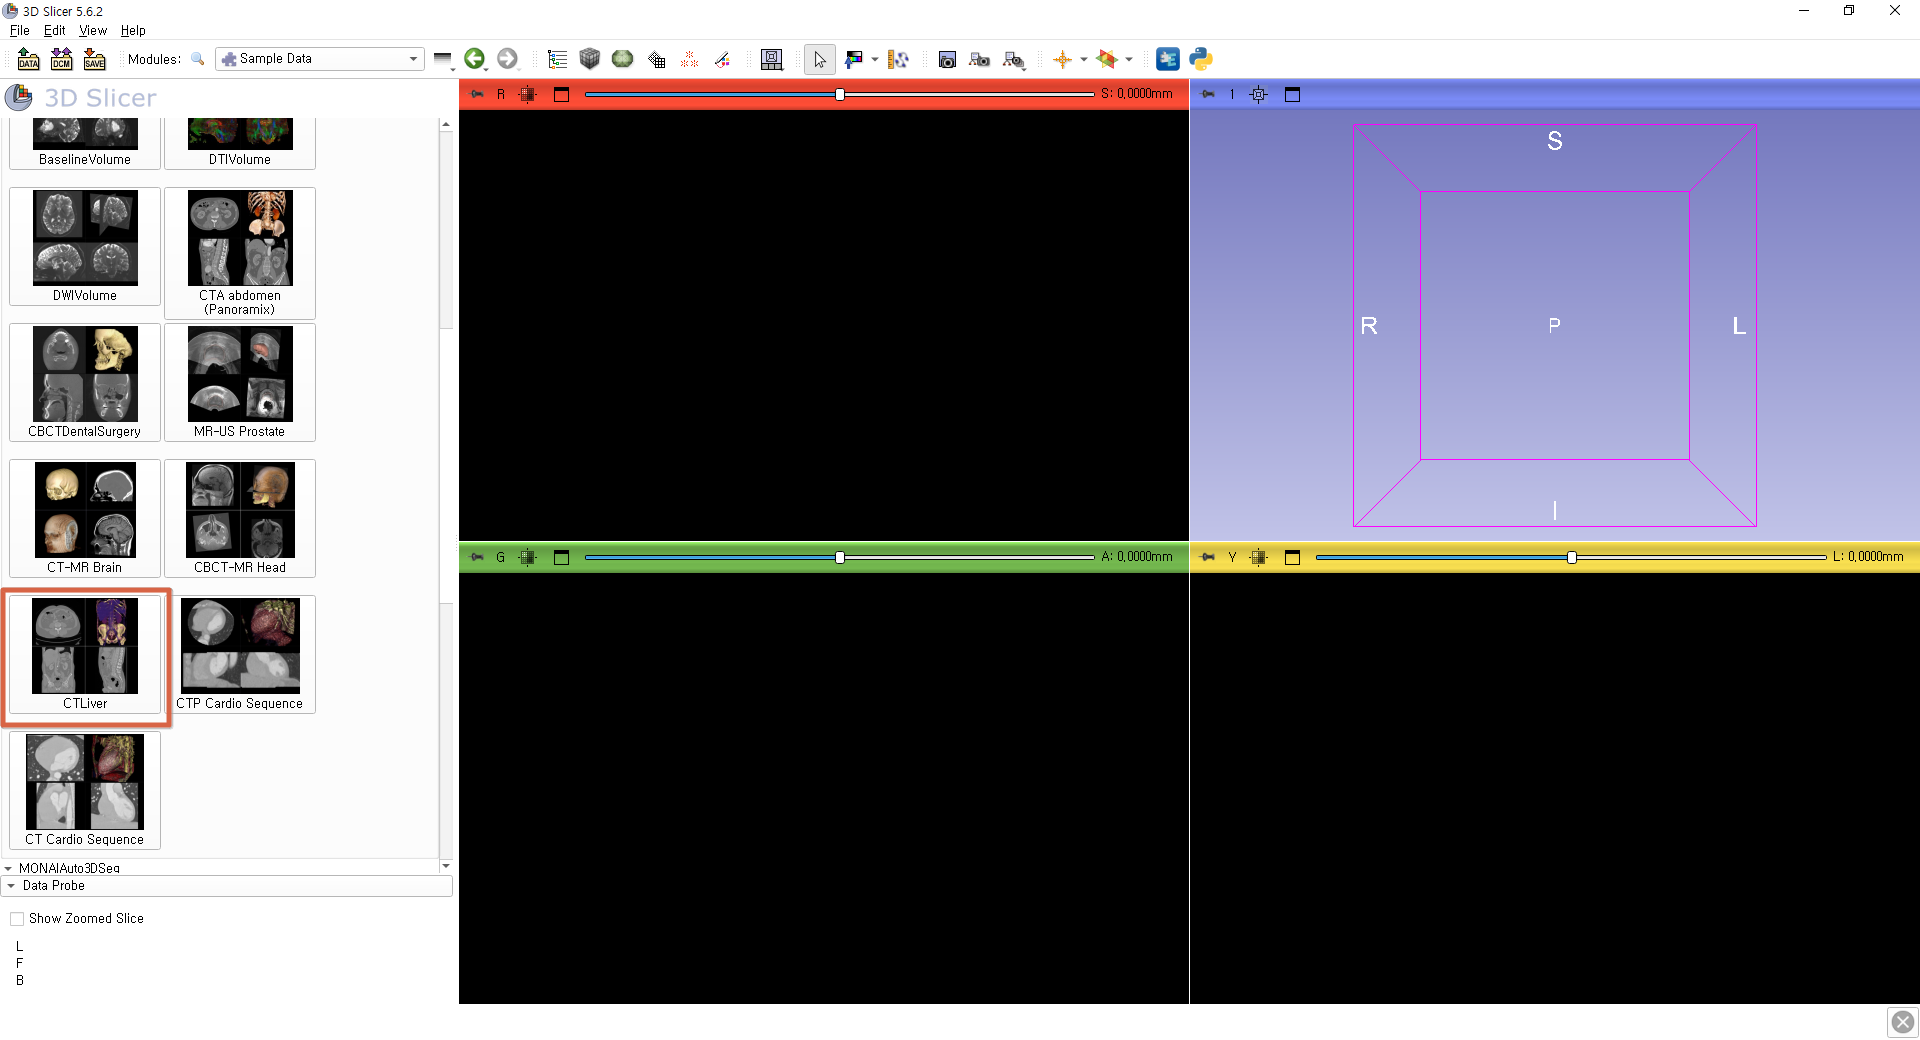Click the DATA load icon in toolbar

point(28,59)
